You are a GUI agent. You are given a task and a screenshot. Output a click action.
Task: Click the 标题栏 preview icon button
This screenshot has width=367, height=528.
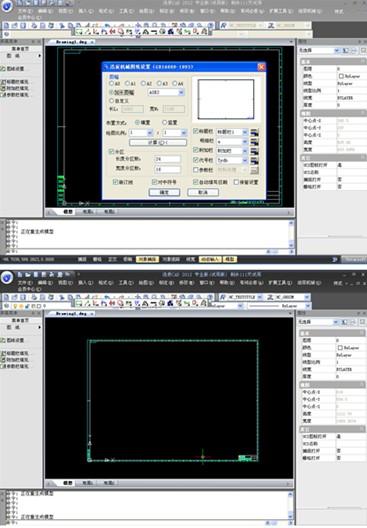[x=255, y=132]
